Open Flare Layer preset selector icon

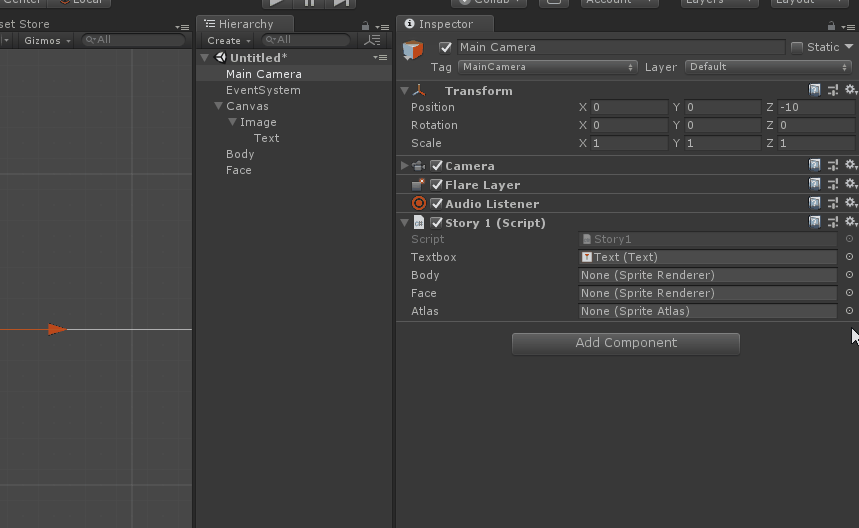833,184
